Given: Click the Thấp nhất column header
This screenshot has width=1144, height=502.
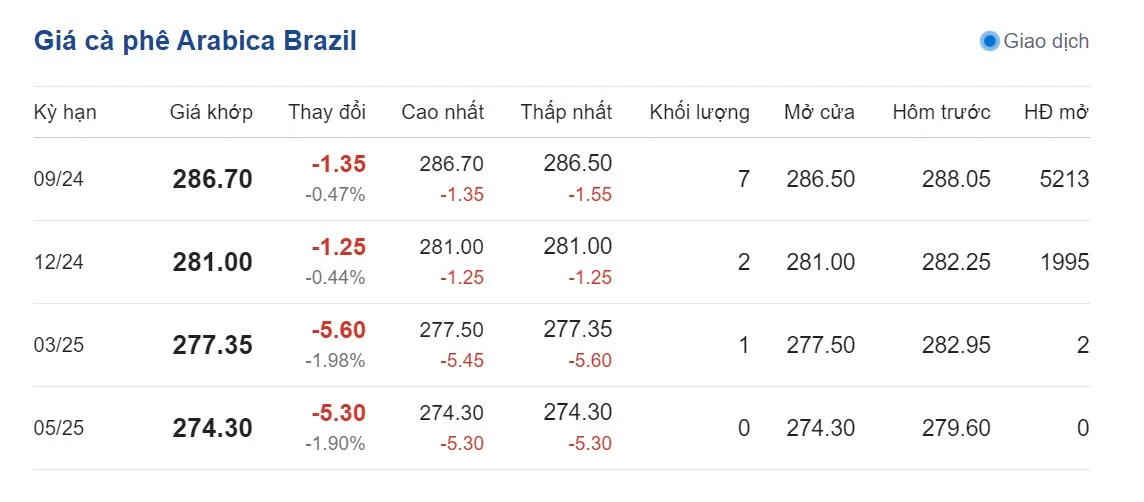Looking at the screenshot, I should pyautogui.click(x=567, y=112).
